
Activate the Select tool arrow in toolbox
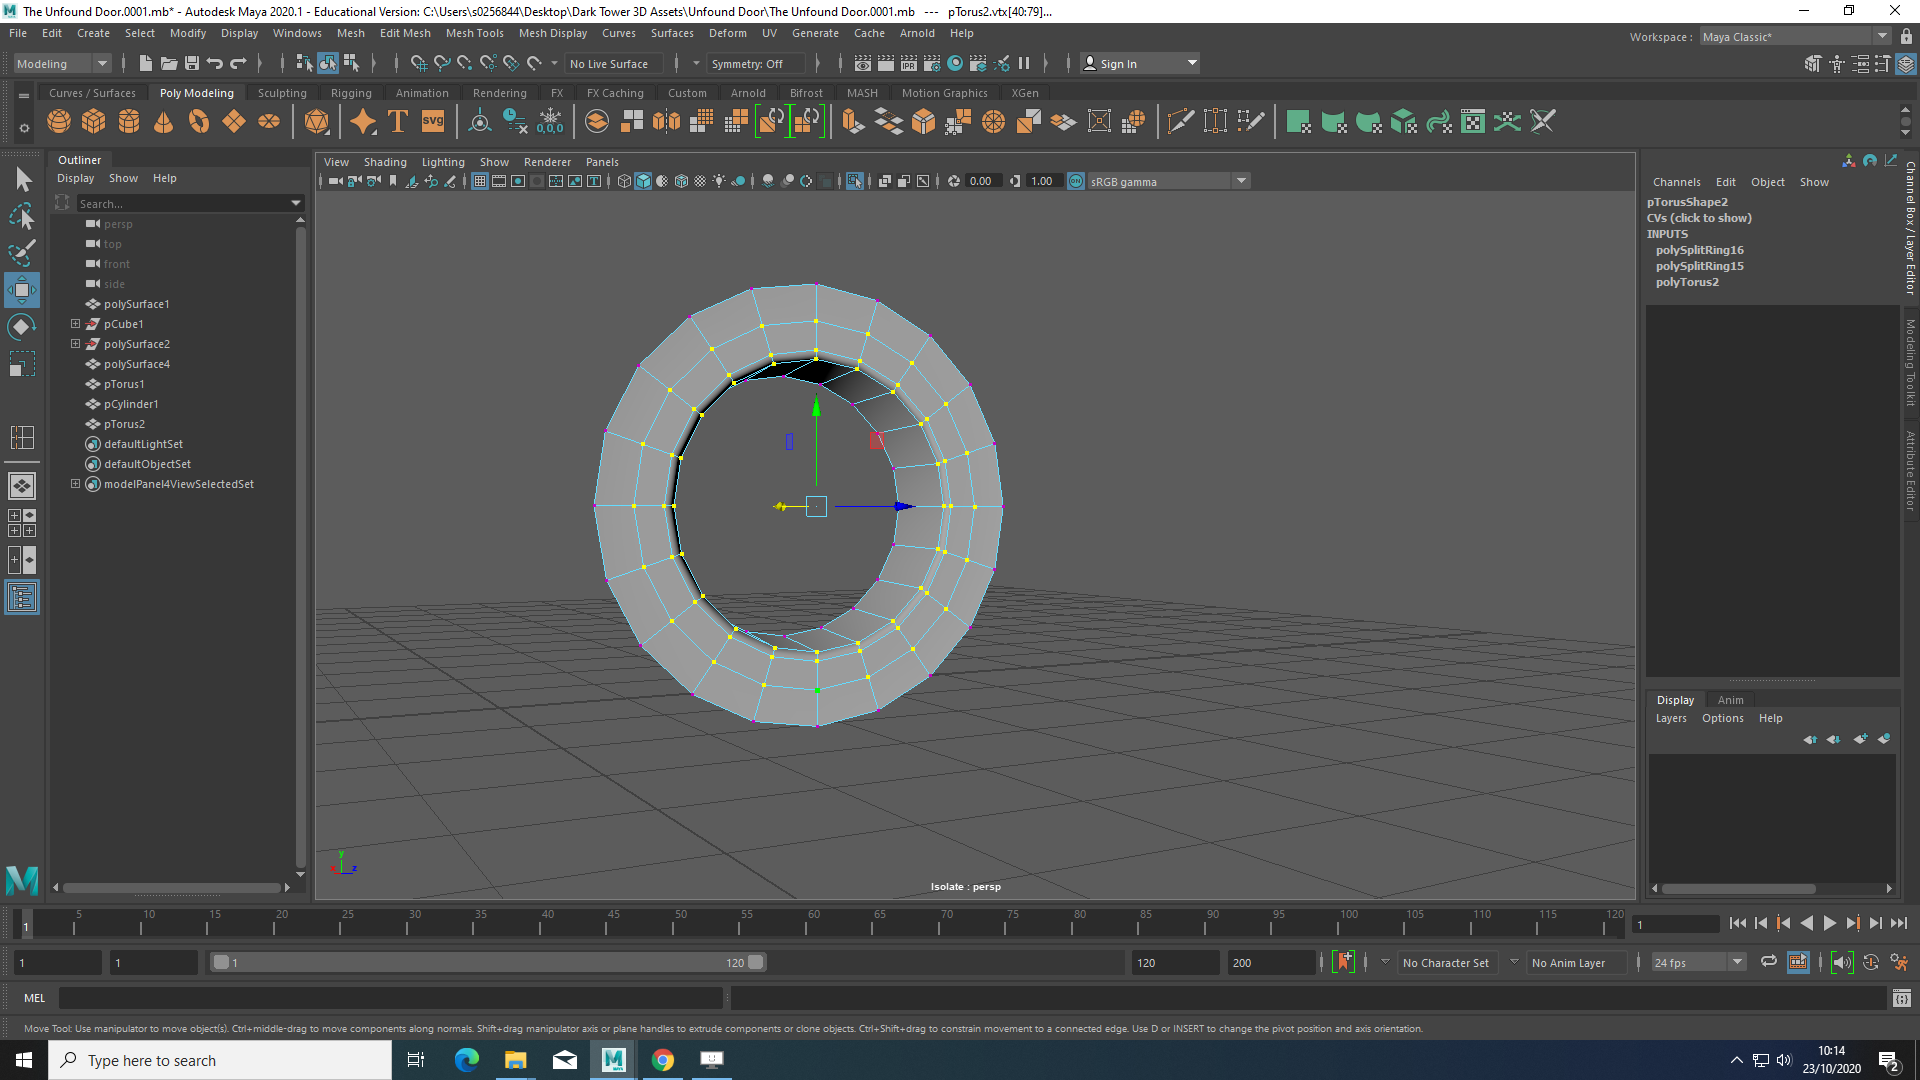tap(22, 180)
